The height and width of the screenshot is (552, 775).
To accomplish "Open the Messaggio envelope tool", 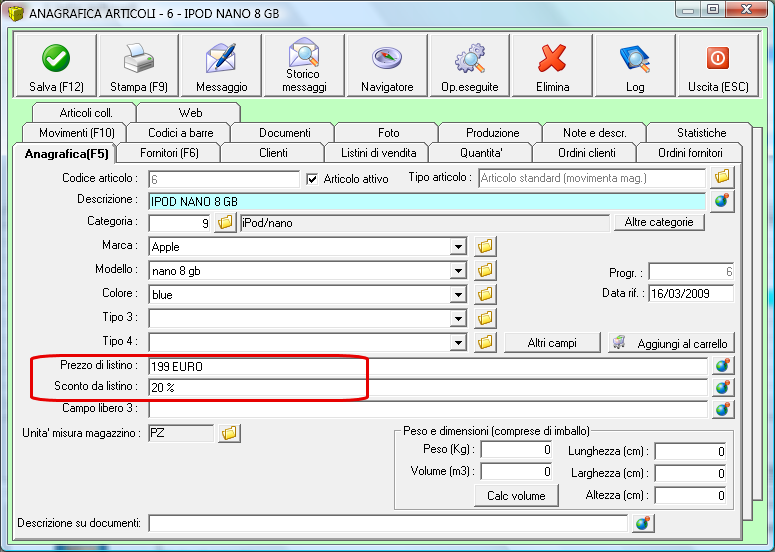I will [221, 65].
